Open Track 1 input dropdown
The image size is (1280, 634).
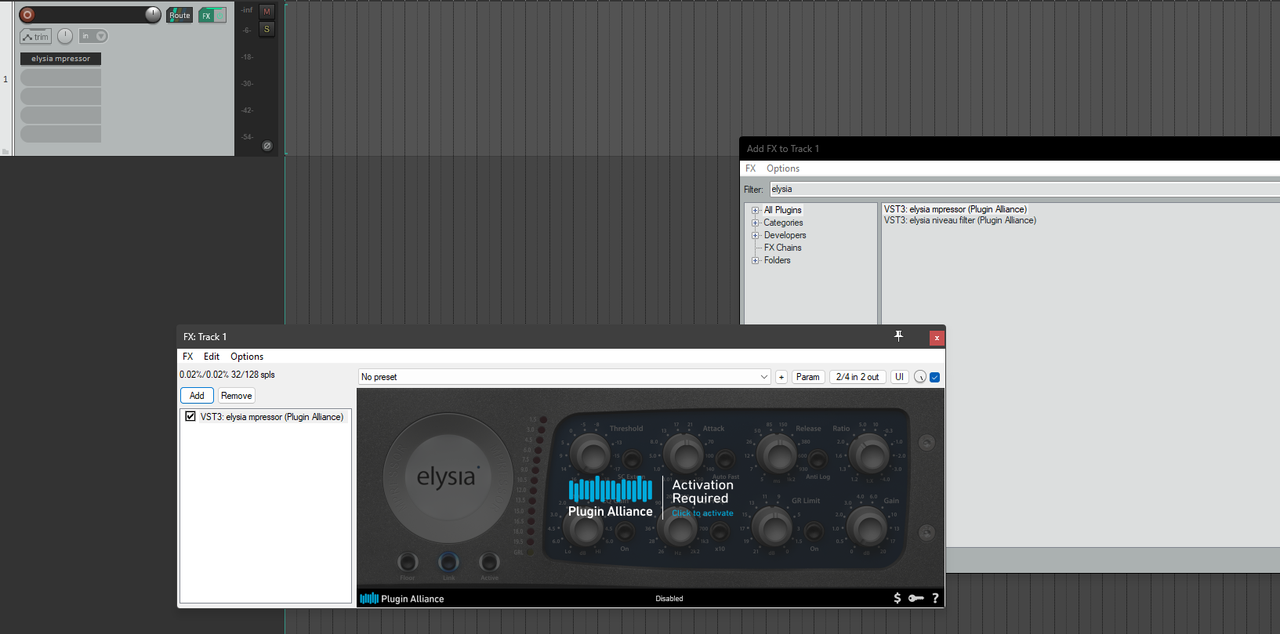coord(94,36)
